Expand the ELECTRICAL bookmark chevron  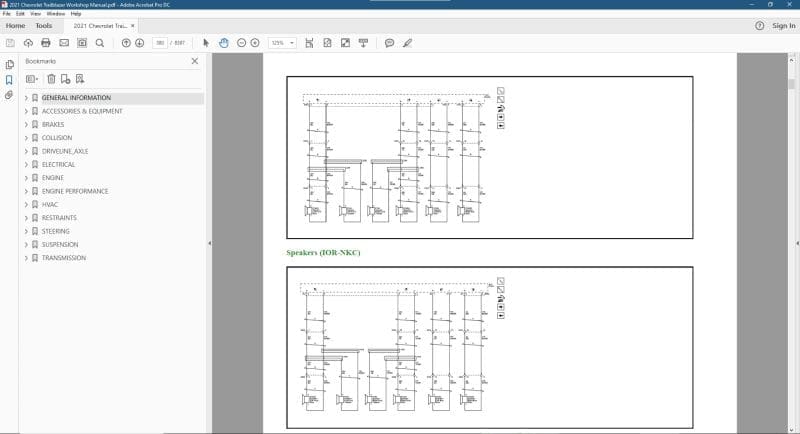point(26,165)
